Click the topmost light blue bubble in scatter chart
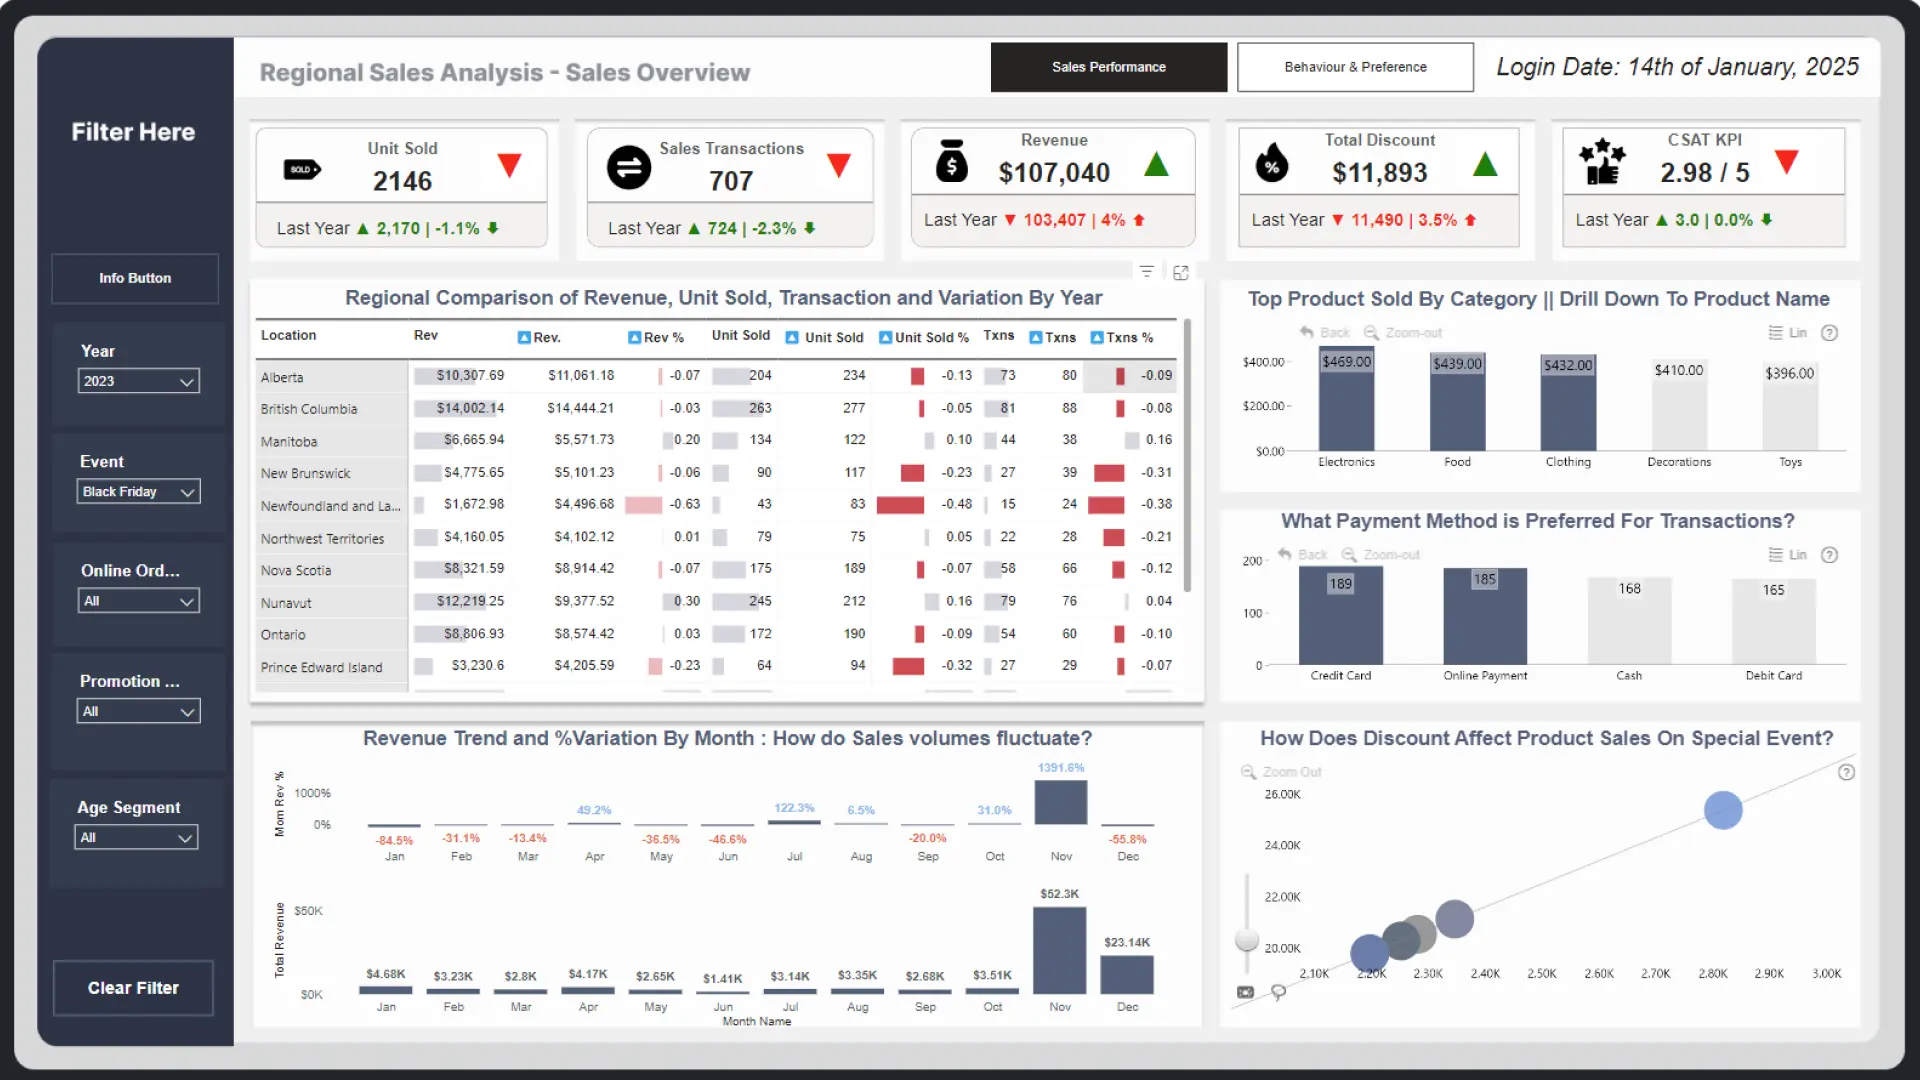Screen dimensions: 1920x1080 point(1723,810)
